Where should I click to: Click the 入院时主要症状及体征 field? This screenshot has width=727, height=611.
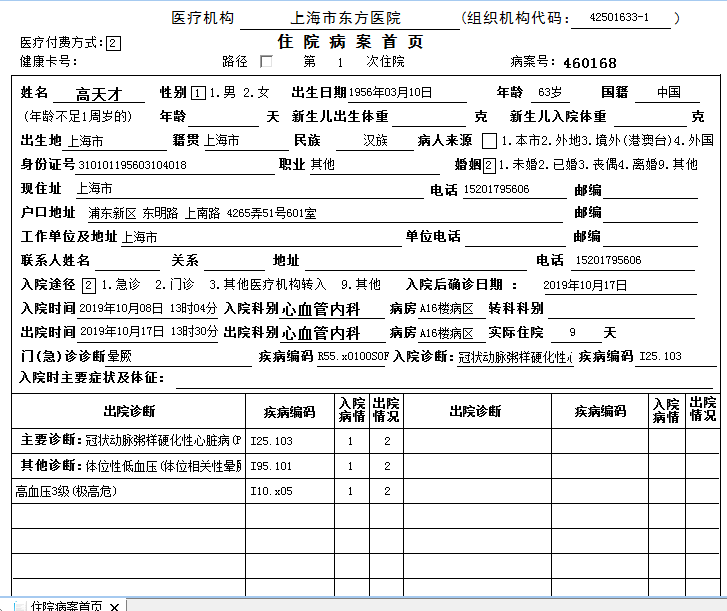[x=444, y=378]
